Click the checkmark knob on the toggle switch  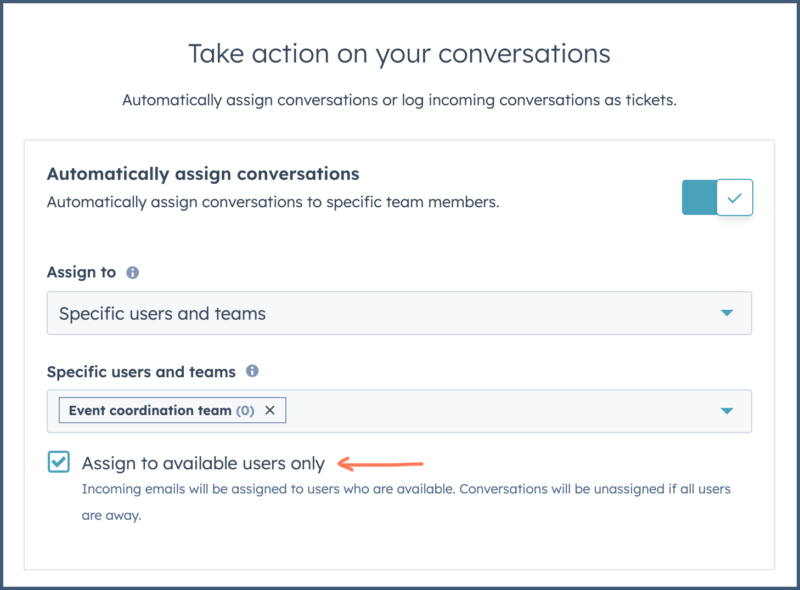pyautogui.click(x=734, y=198)
